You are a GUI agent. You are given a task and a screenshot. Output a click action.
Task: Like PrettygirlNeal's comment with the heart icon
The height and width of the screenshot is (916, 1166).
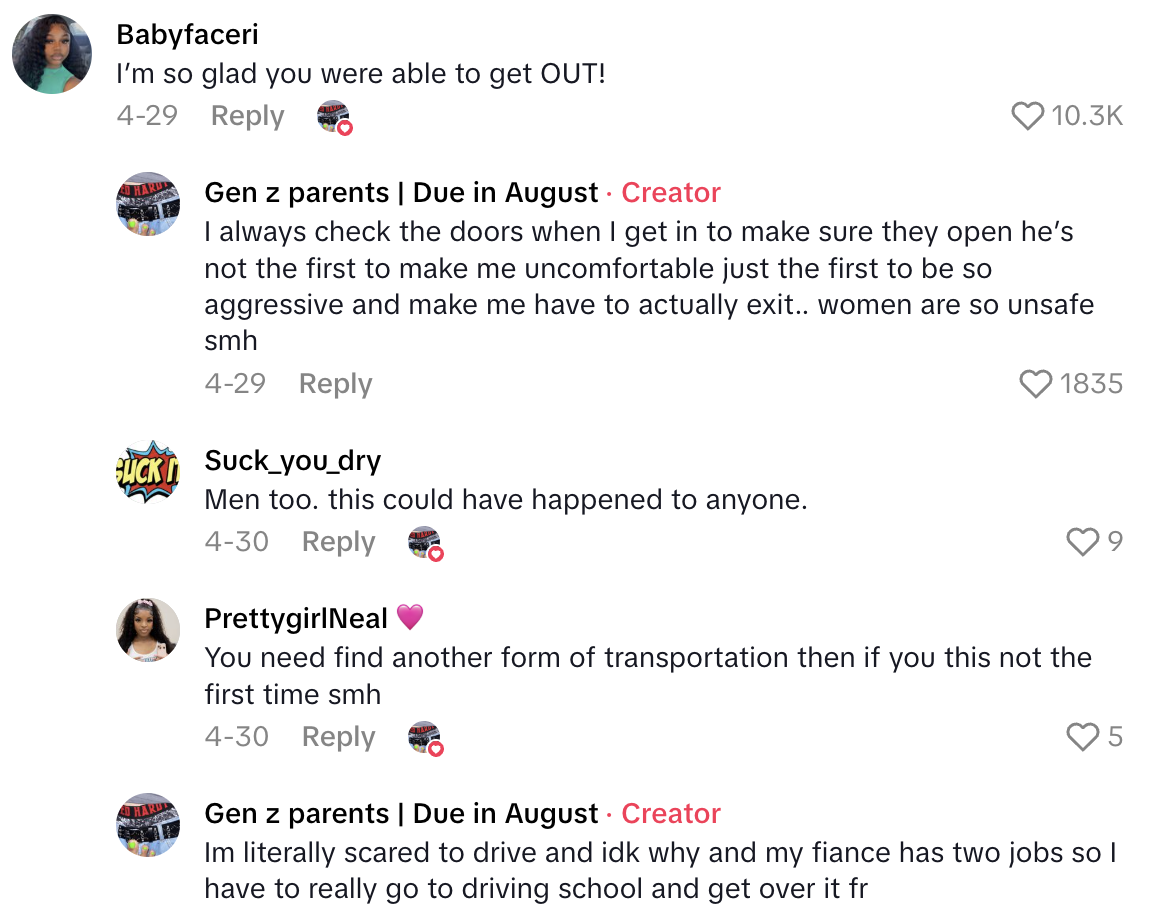pos(1083,737)
